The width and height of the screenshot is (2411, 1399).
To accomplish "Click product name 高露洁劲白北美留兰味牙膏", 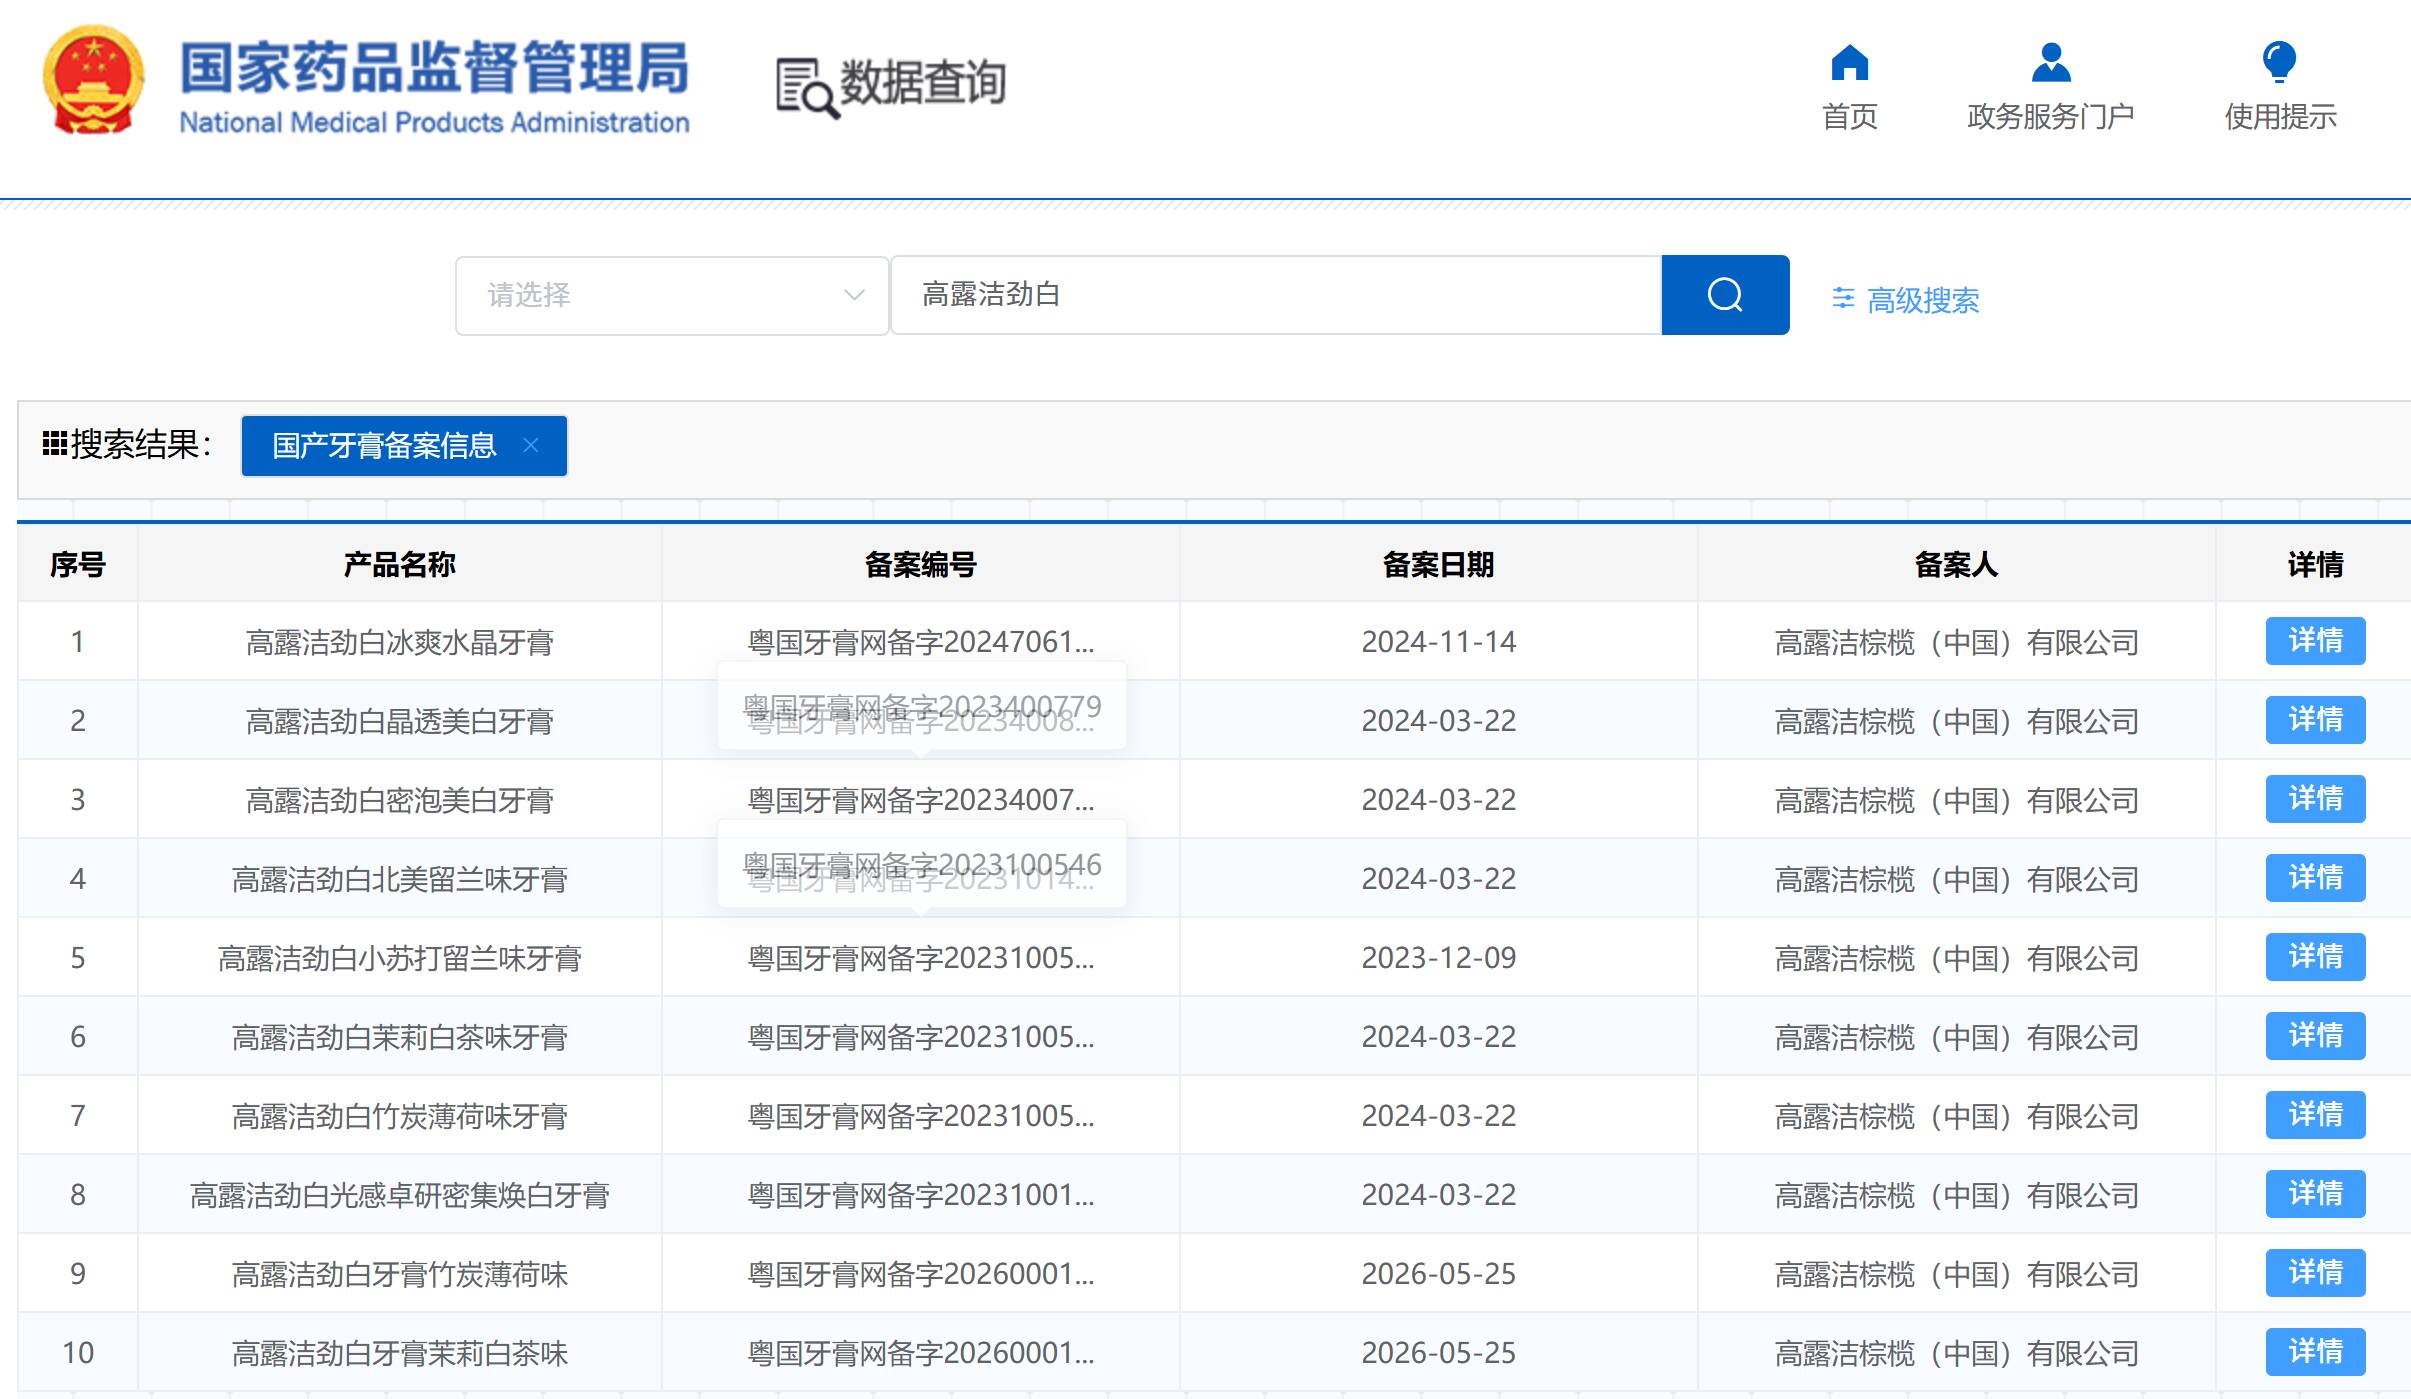I will 399,879.
